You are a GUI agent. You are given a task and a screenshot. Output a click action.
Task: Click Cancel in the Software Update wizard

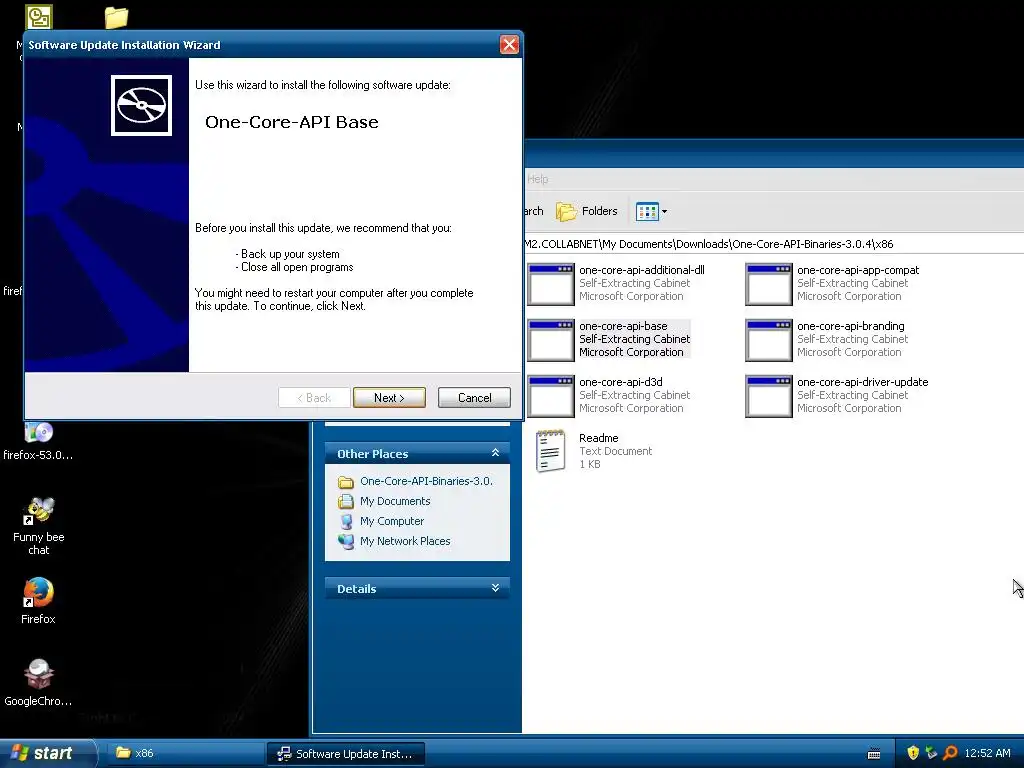[x=474, y=398]
